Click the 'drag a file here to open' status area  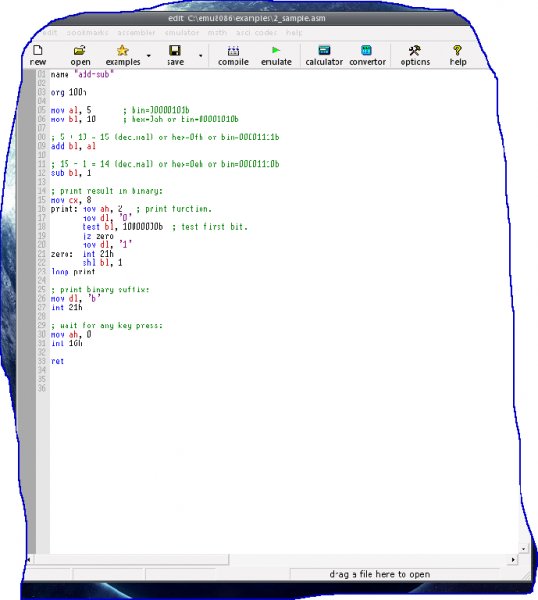pos(380,574)
